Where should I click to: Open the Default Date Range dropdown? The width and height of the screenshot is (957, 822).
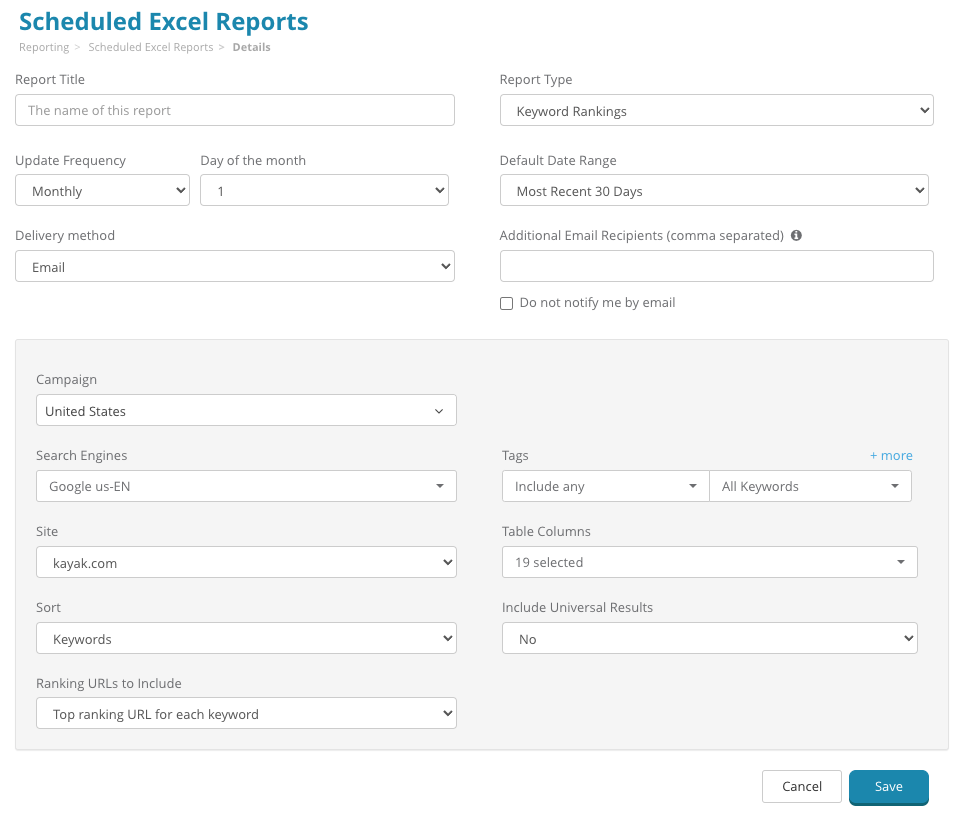pos(714,191)
